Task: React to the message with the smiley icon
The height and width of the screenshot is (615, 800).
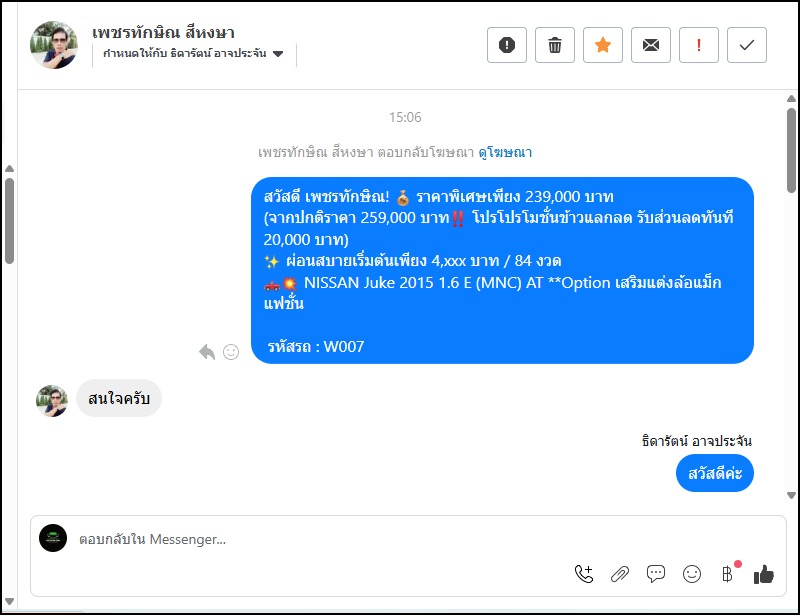Action: click(x=231, y=352)
